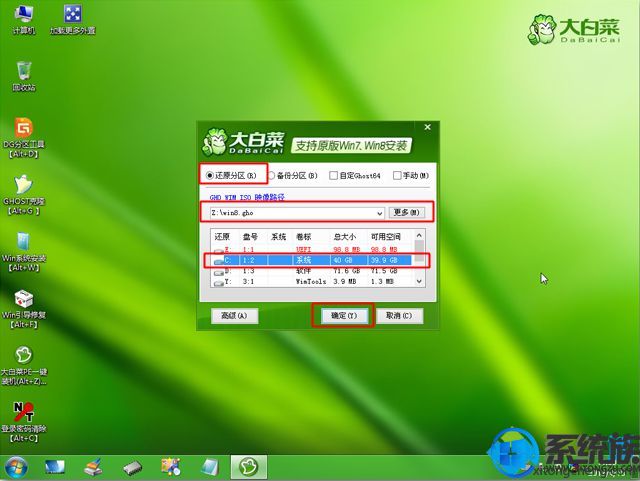Click the 卷标 column header

pos(303,236)
